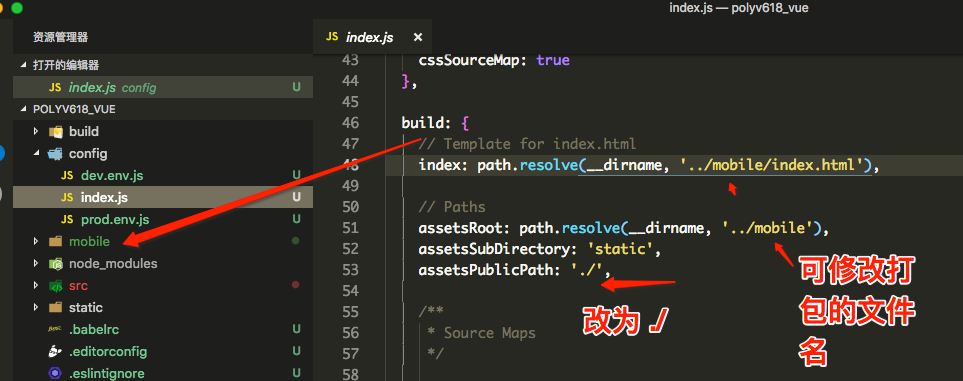Click the '// Paths' comment line

pyautogui.click(x=451, y=207)
